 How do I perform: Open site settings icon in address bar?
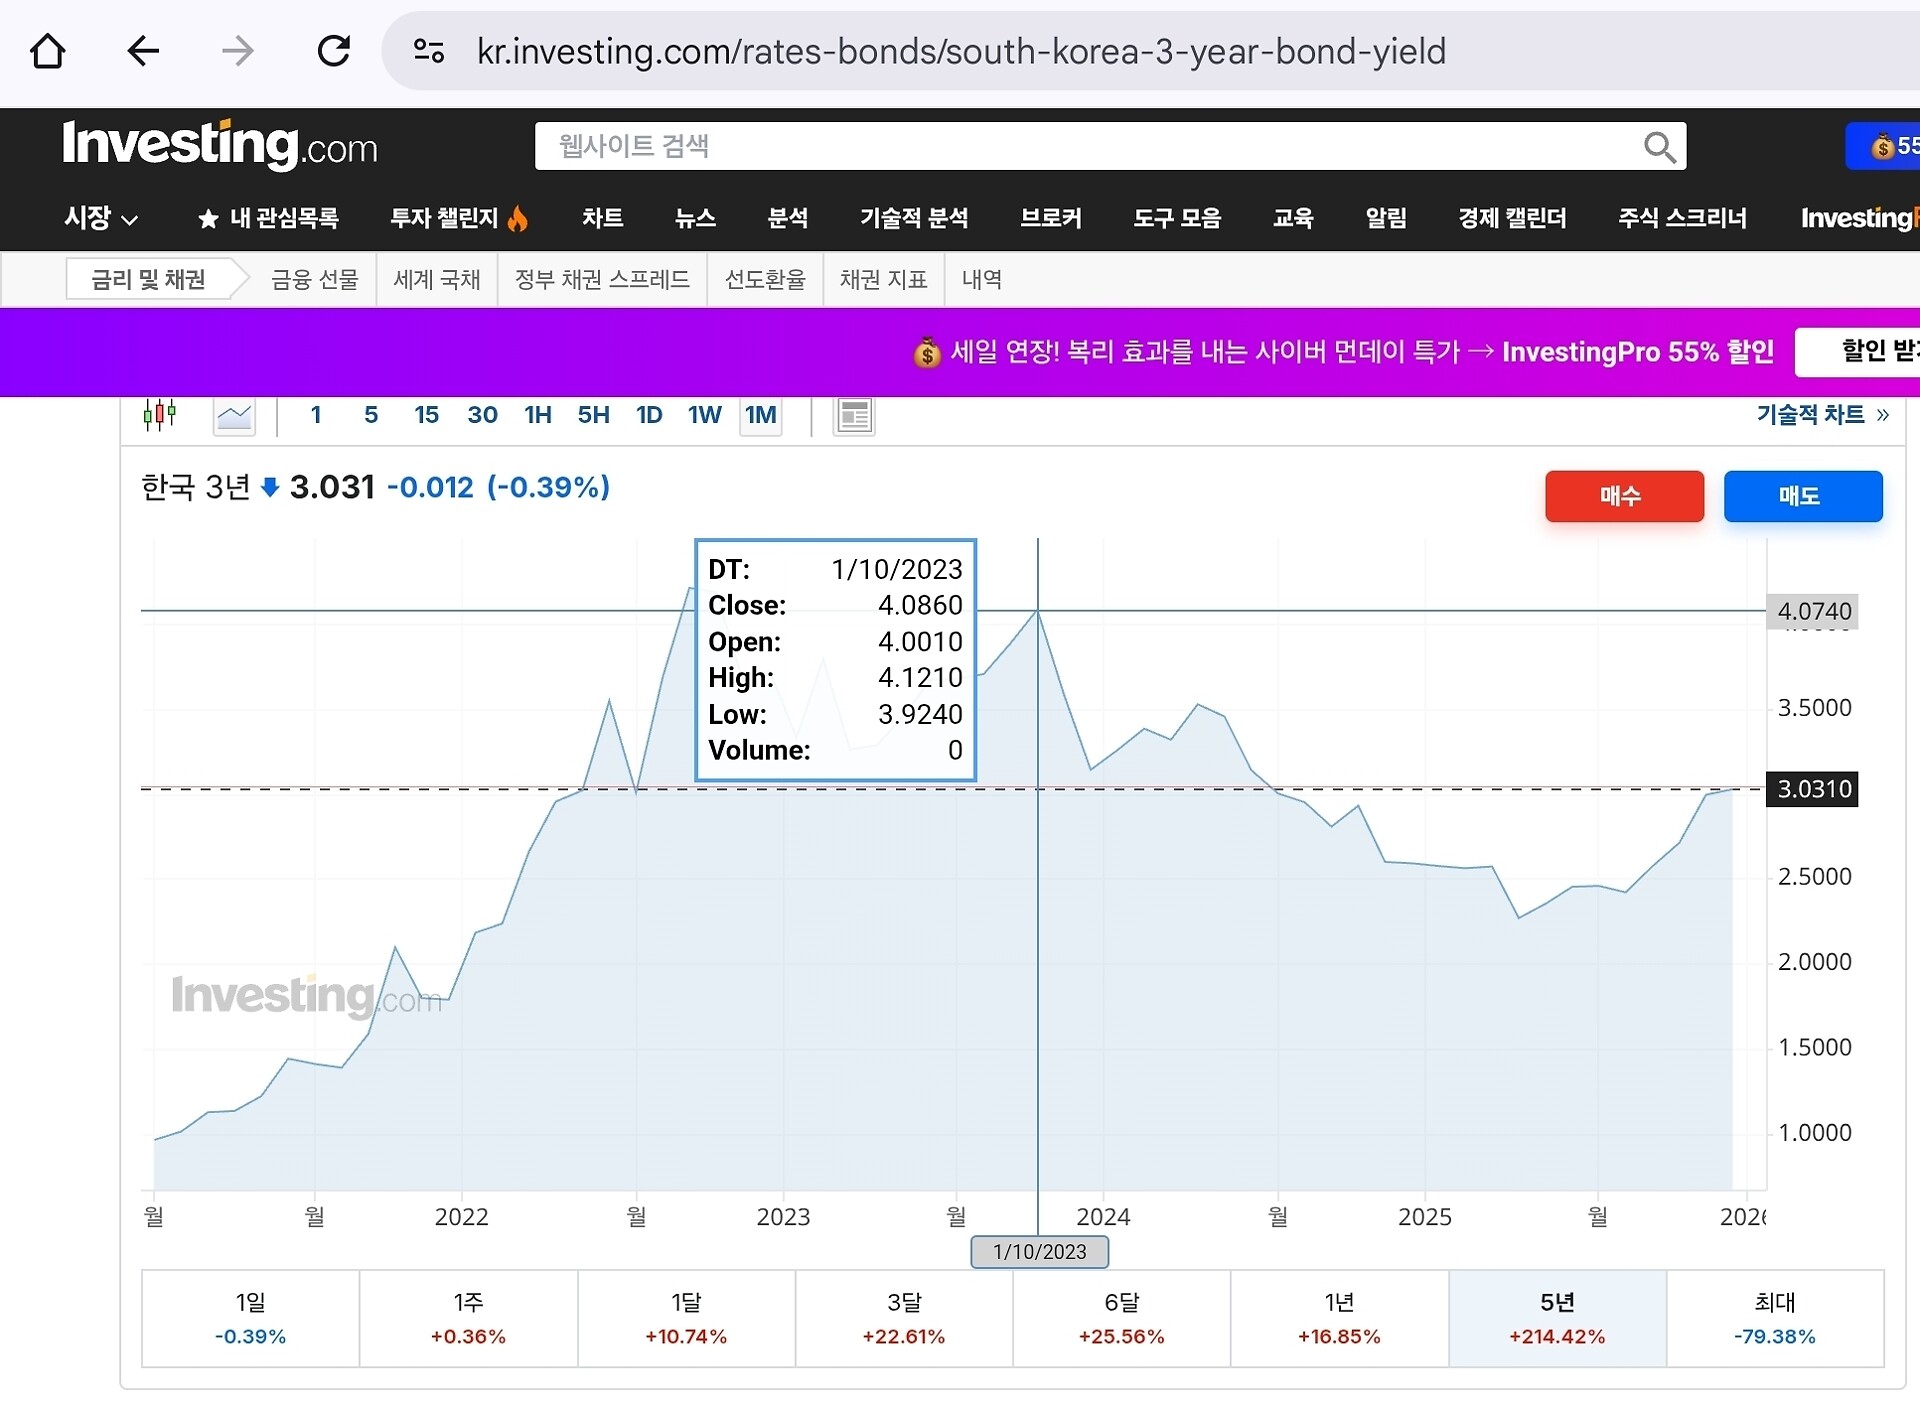click(x=429, y=51)
